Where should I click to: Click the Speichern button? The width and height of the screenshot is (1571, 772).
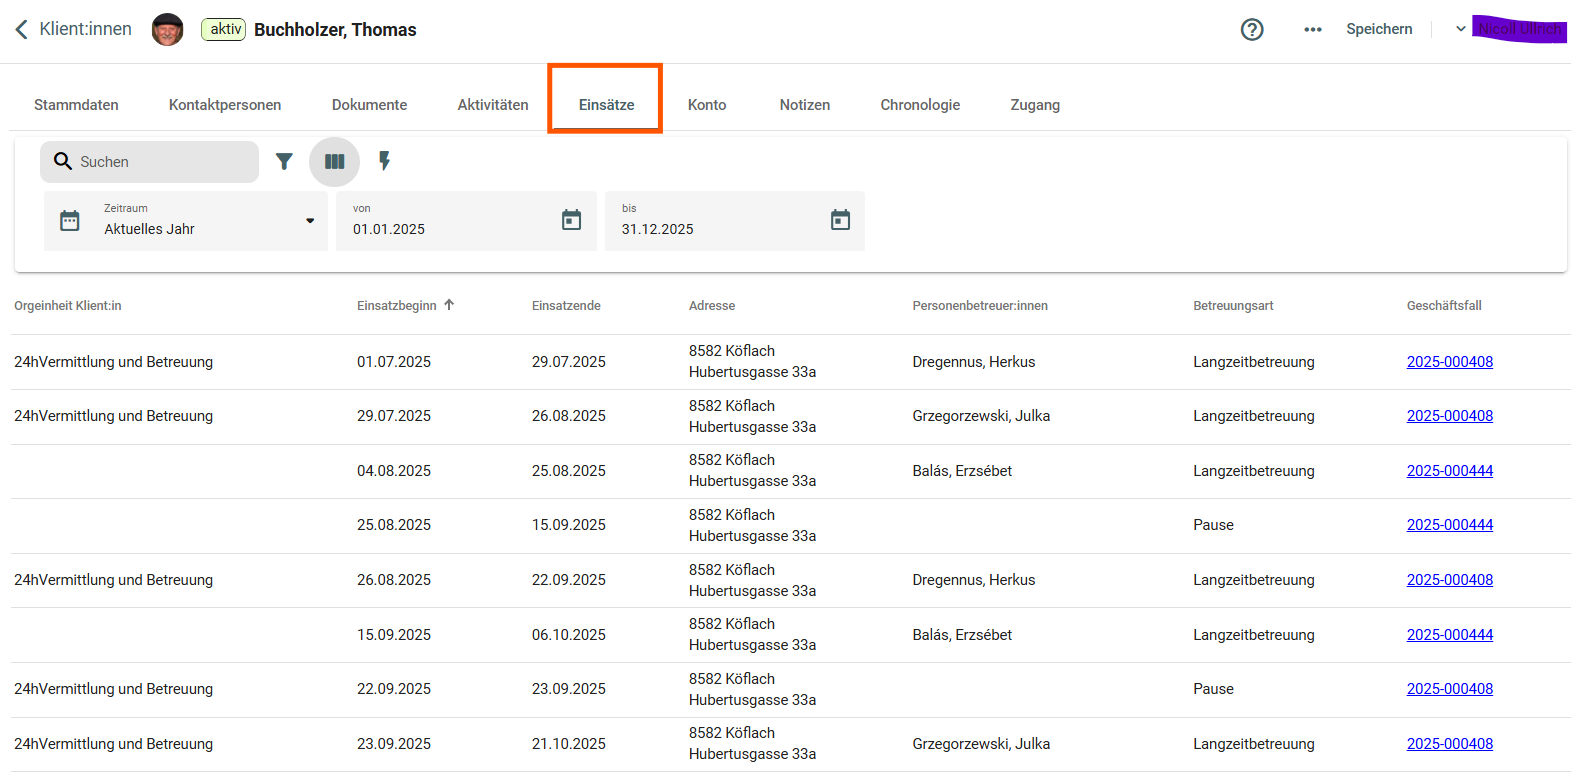[1378, 29]
